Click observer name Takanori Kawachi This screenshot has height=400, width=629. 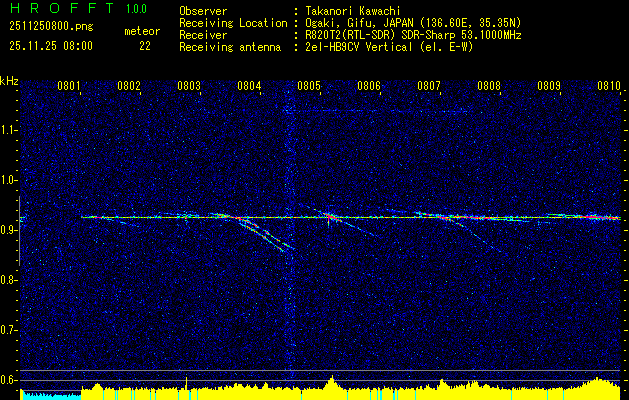click(x=353, y=11)
